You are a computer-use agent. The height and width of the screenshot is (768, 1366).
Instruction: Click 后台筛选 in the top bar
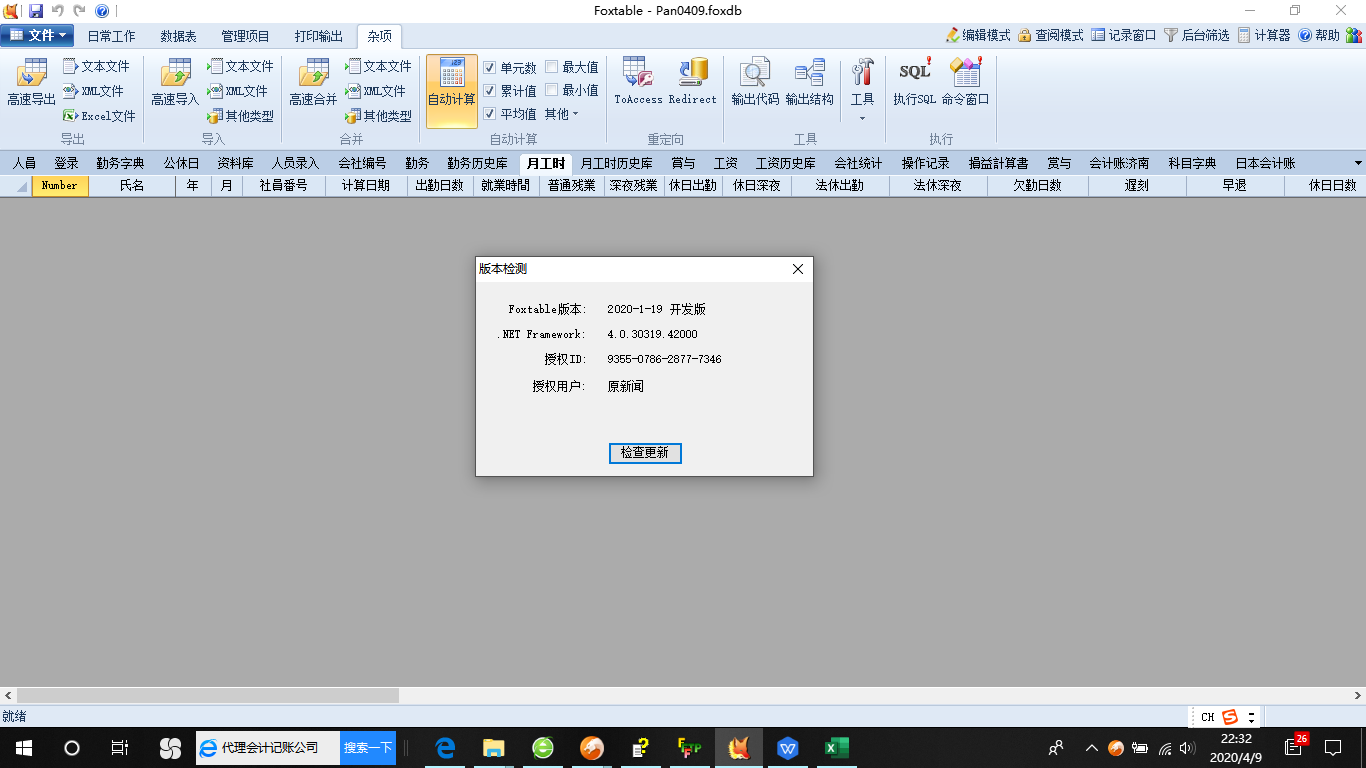1196,35
